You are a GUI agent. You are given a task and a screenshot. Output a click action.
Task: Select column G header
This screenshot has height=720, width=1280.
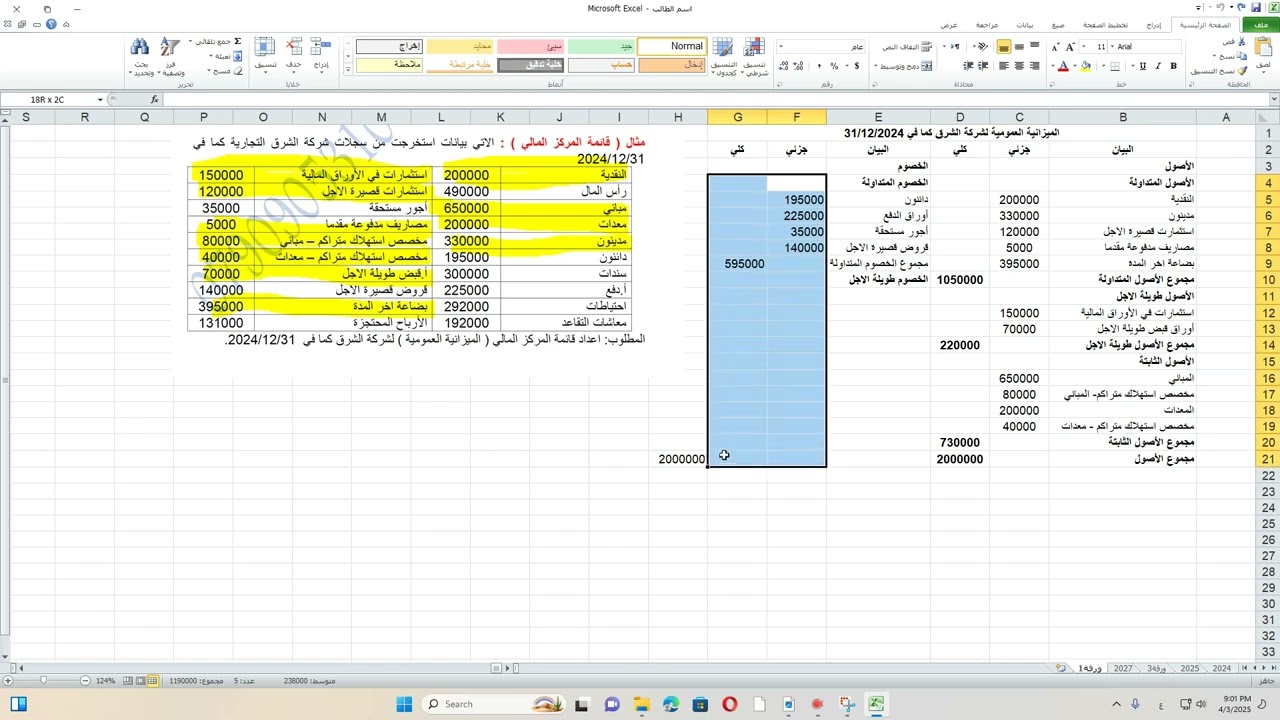click(738, 117)
